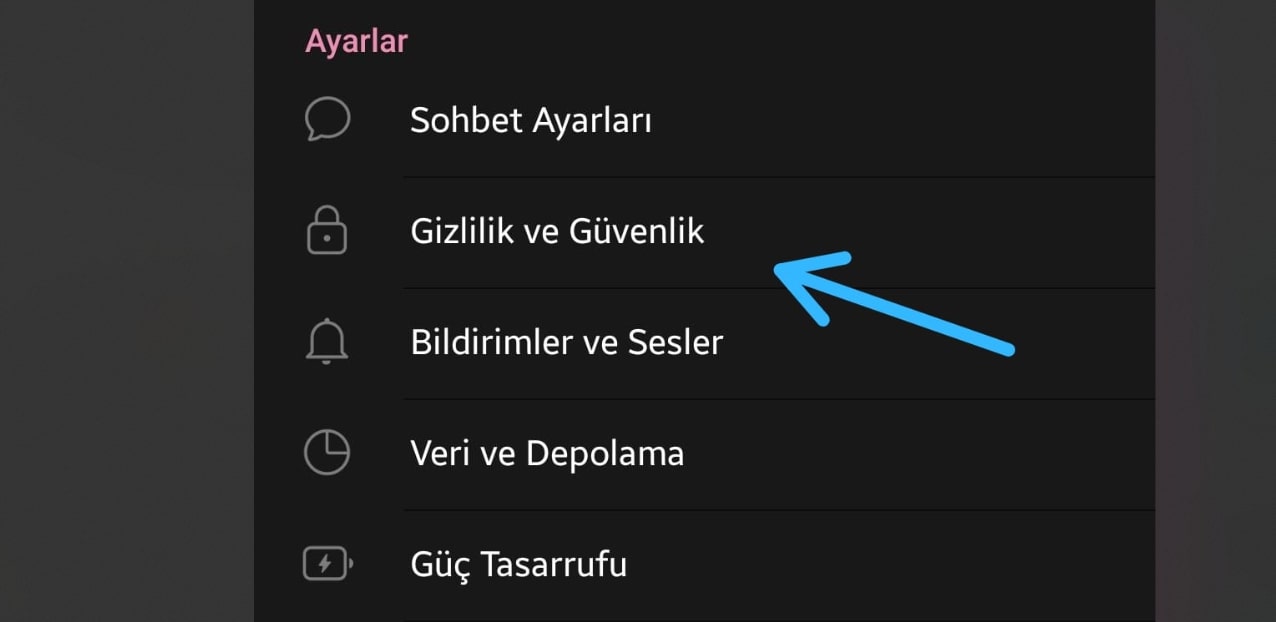Open notification settings via the bell icon

(x=326, y=341)
